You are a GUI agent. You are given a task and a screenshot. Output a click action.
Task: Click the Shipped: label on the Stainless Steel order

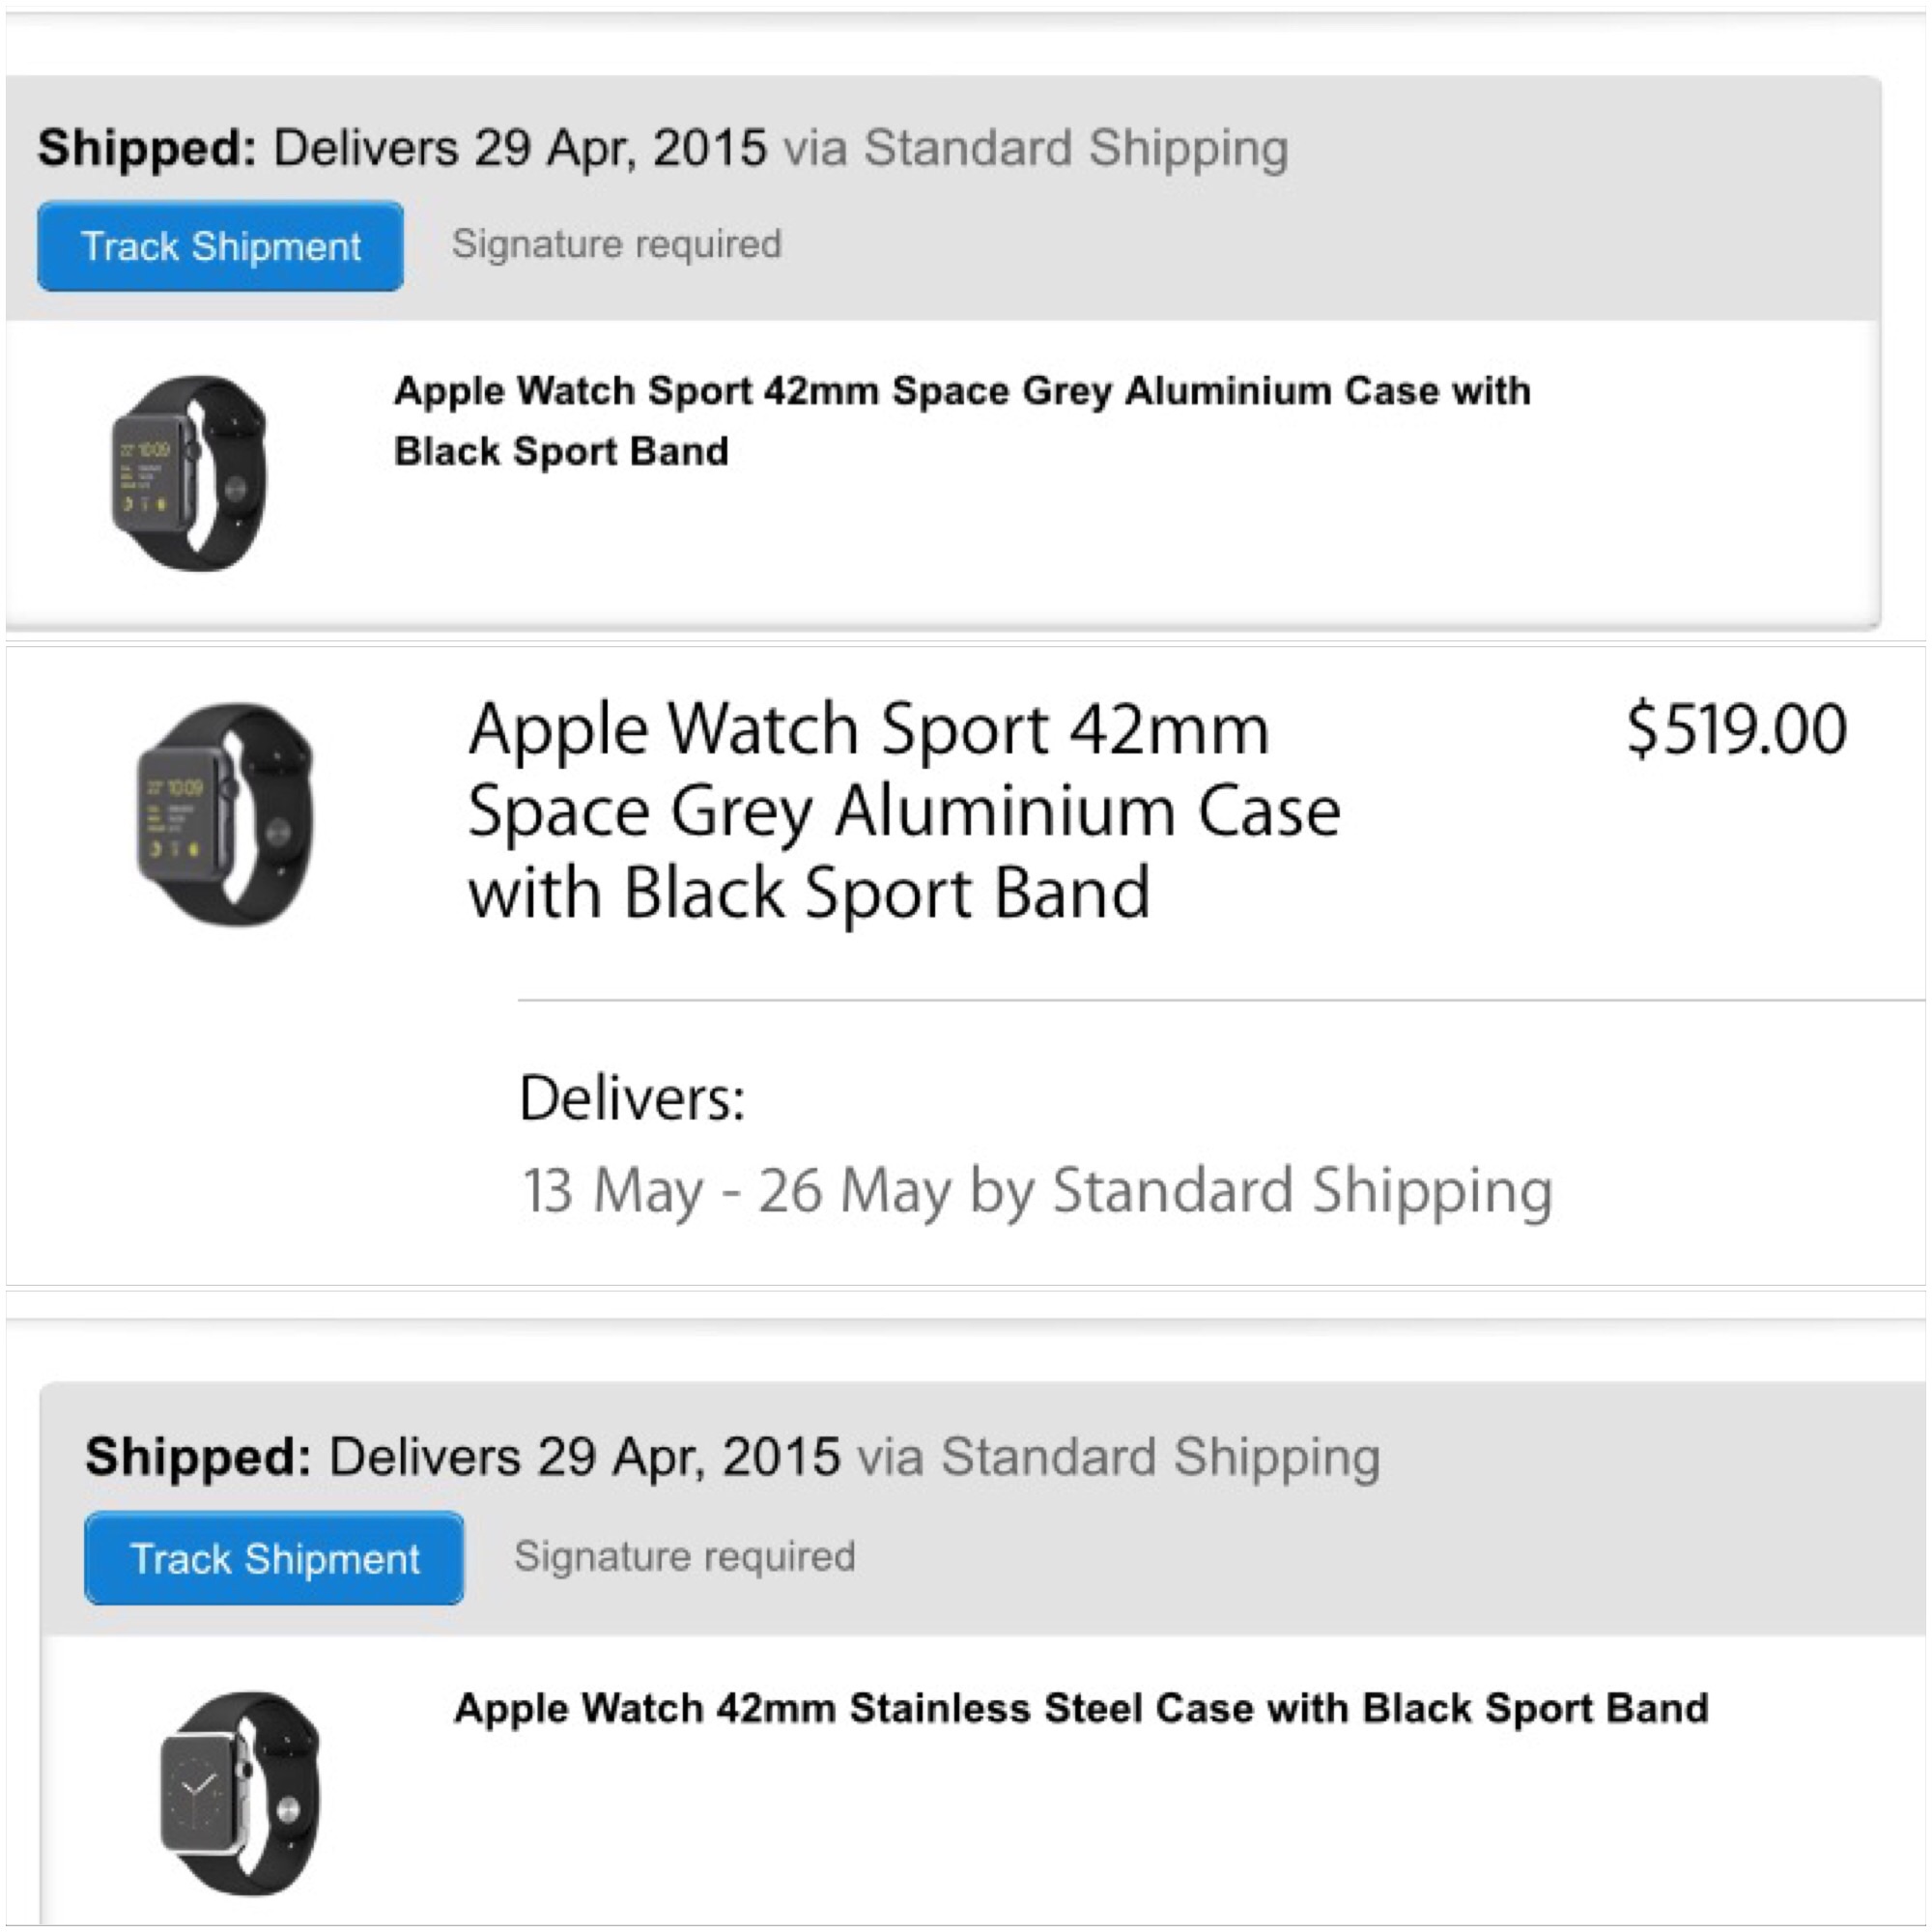(198, 1456)
